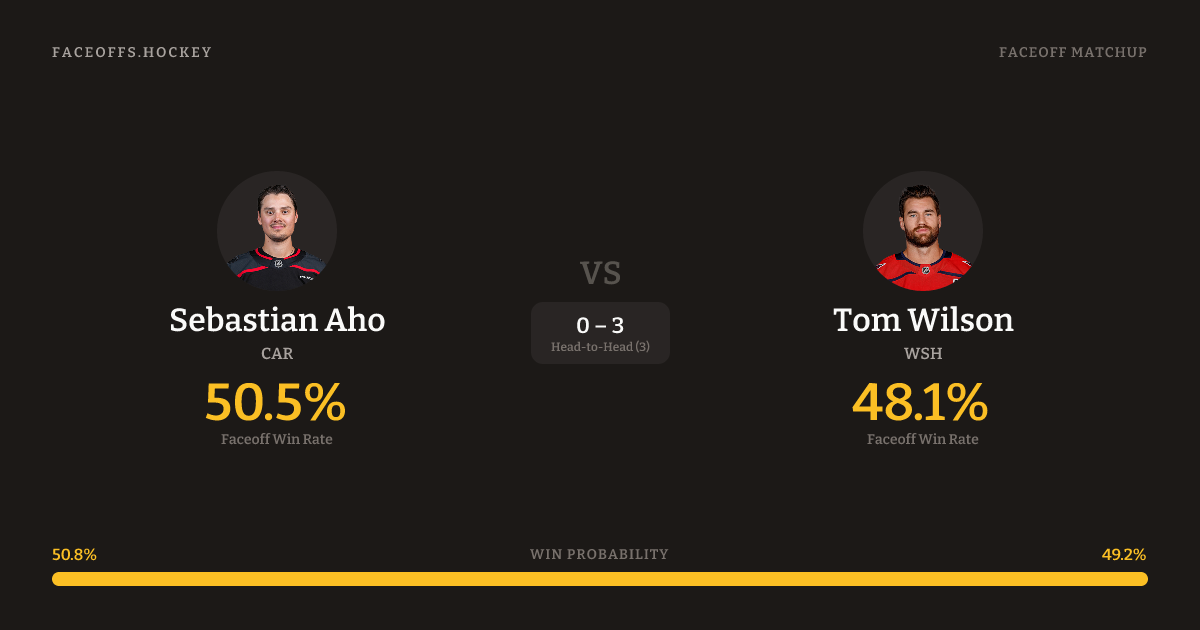
Task: Select the Tom Wilson player name
Action: [922, 320]
